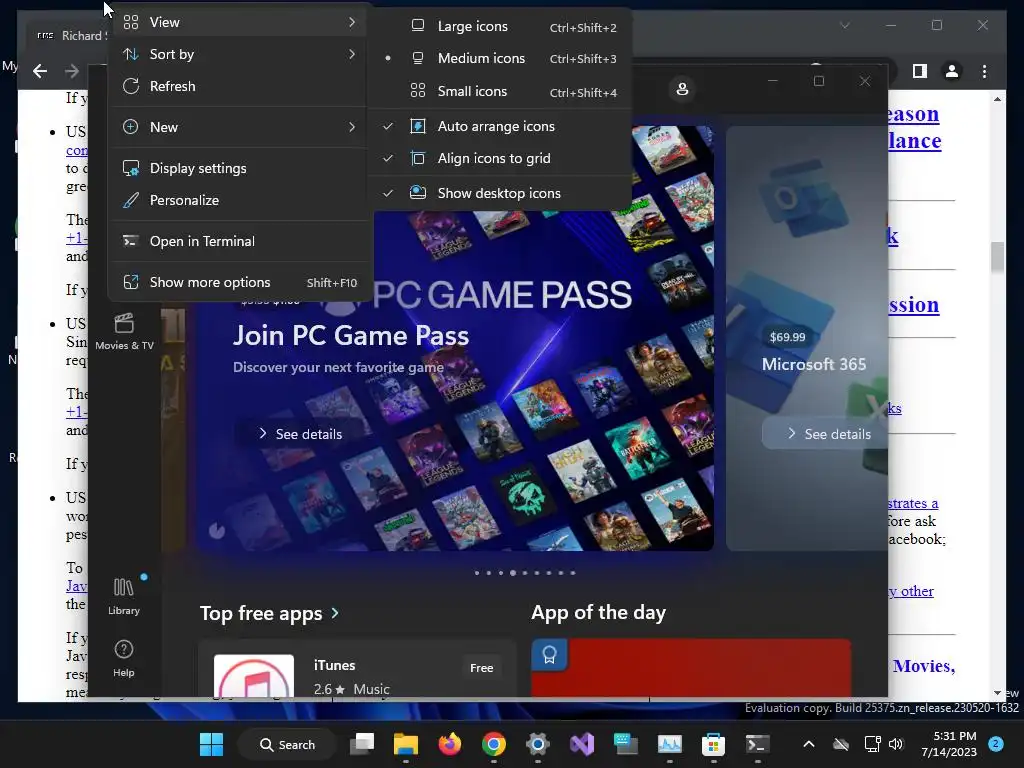The height and width of the screenshot is (768, 1024).
Task: Click the highlighted carousel page indicator dot
Action: click(x=513, y=573)
